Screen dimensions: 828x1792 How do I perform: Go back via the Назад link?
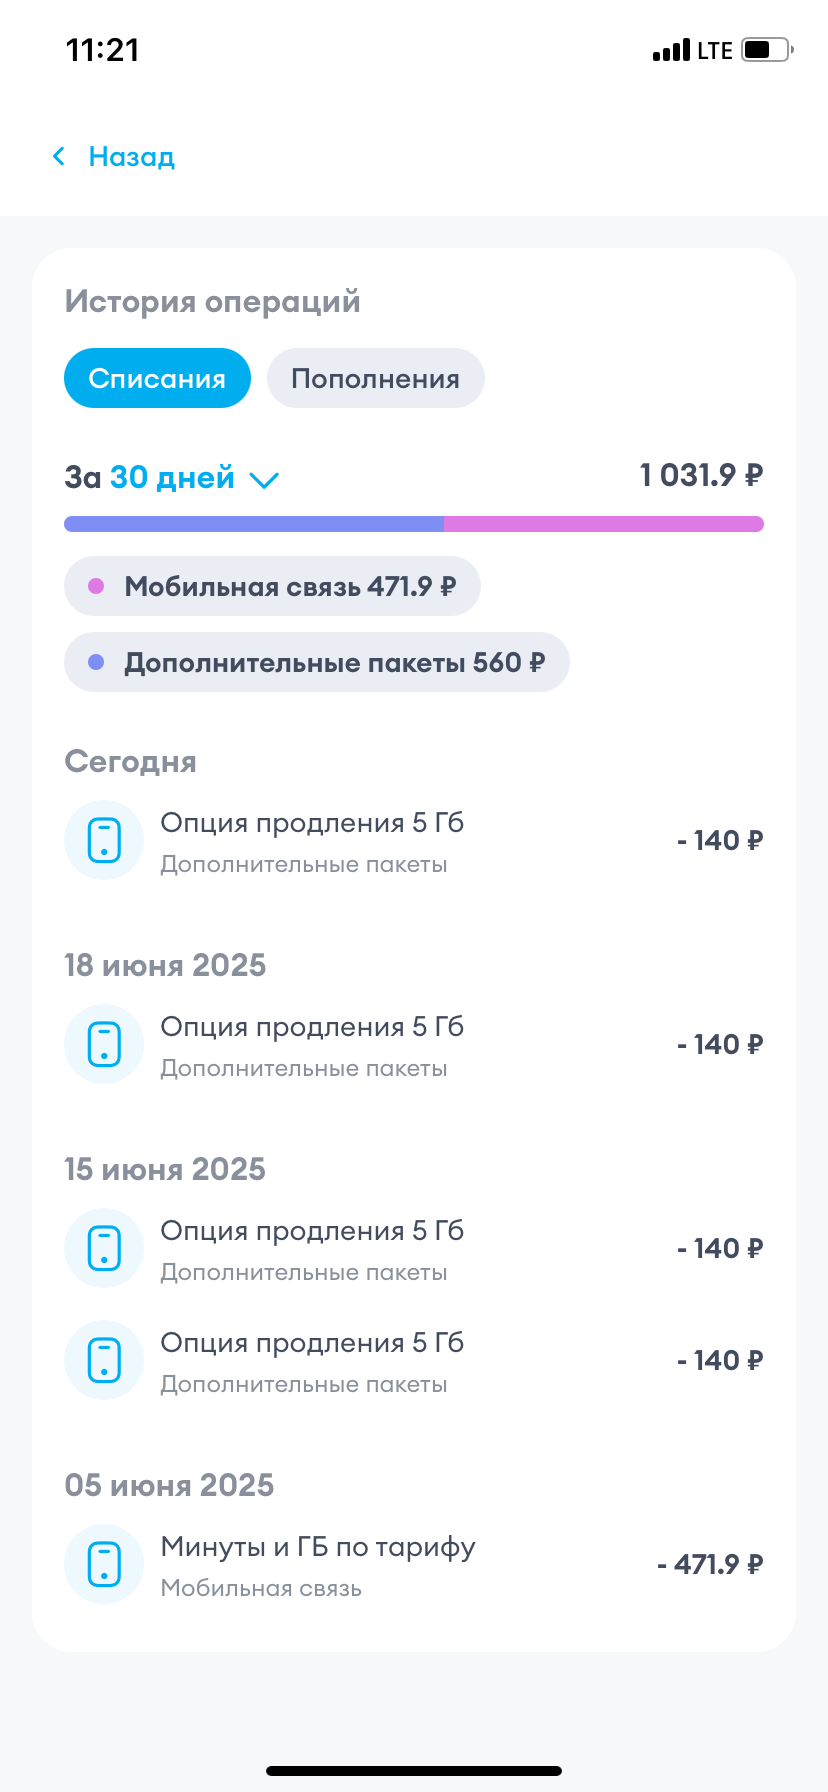pyautogui.click(x=131, y=156)
